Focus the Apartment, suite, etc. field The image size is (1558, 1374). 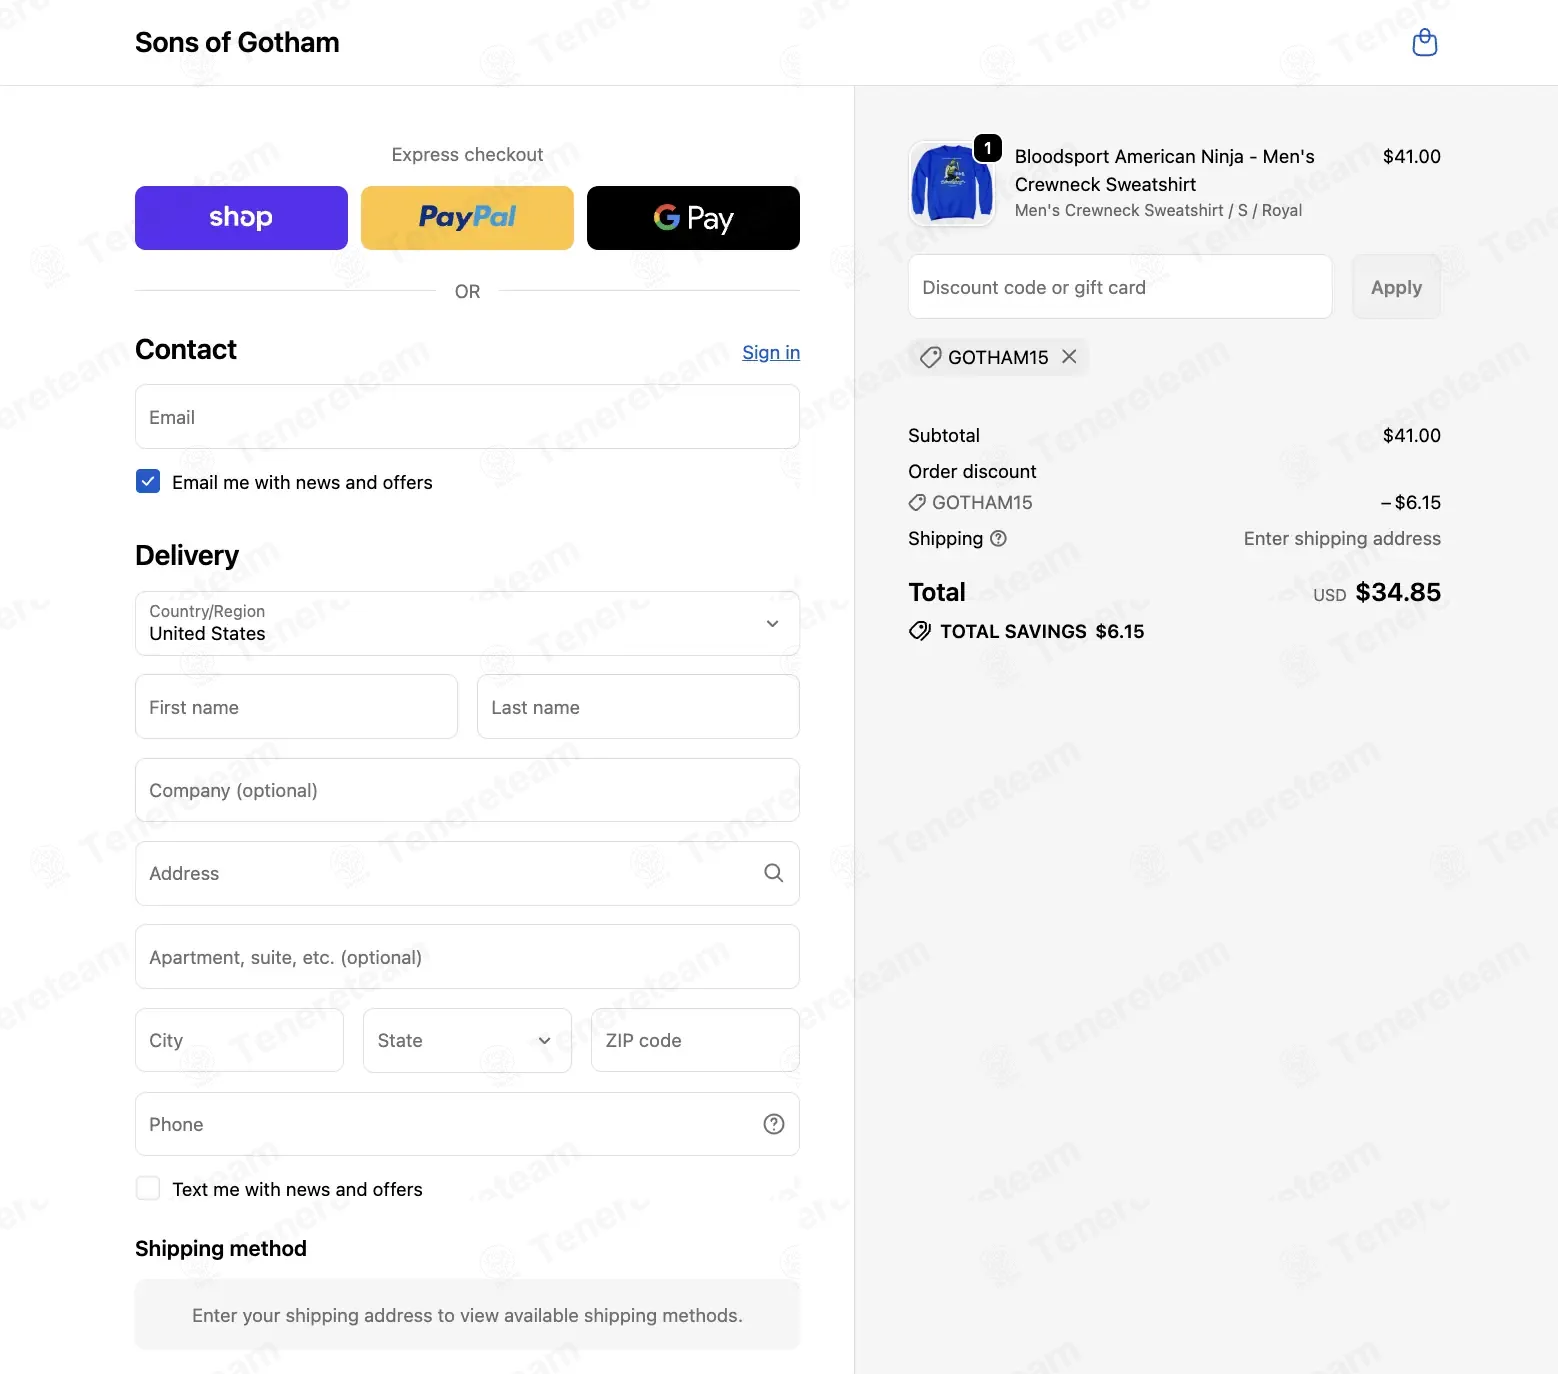pyautogui.click(x=467, y=957)
